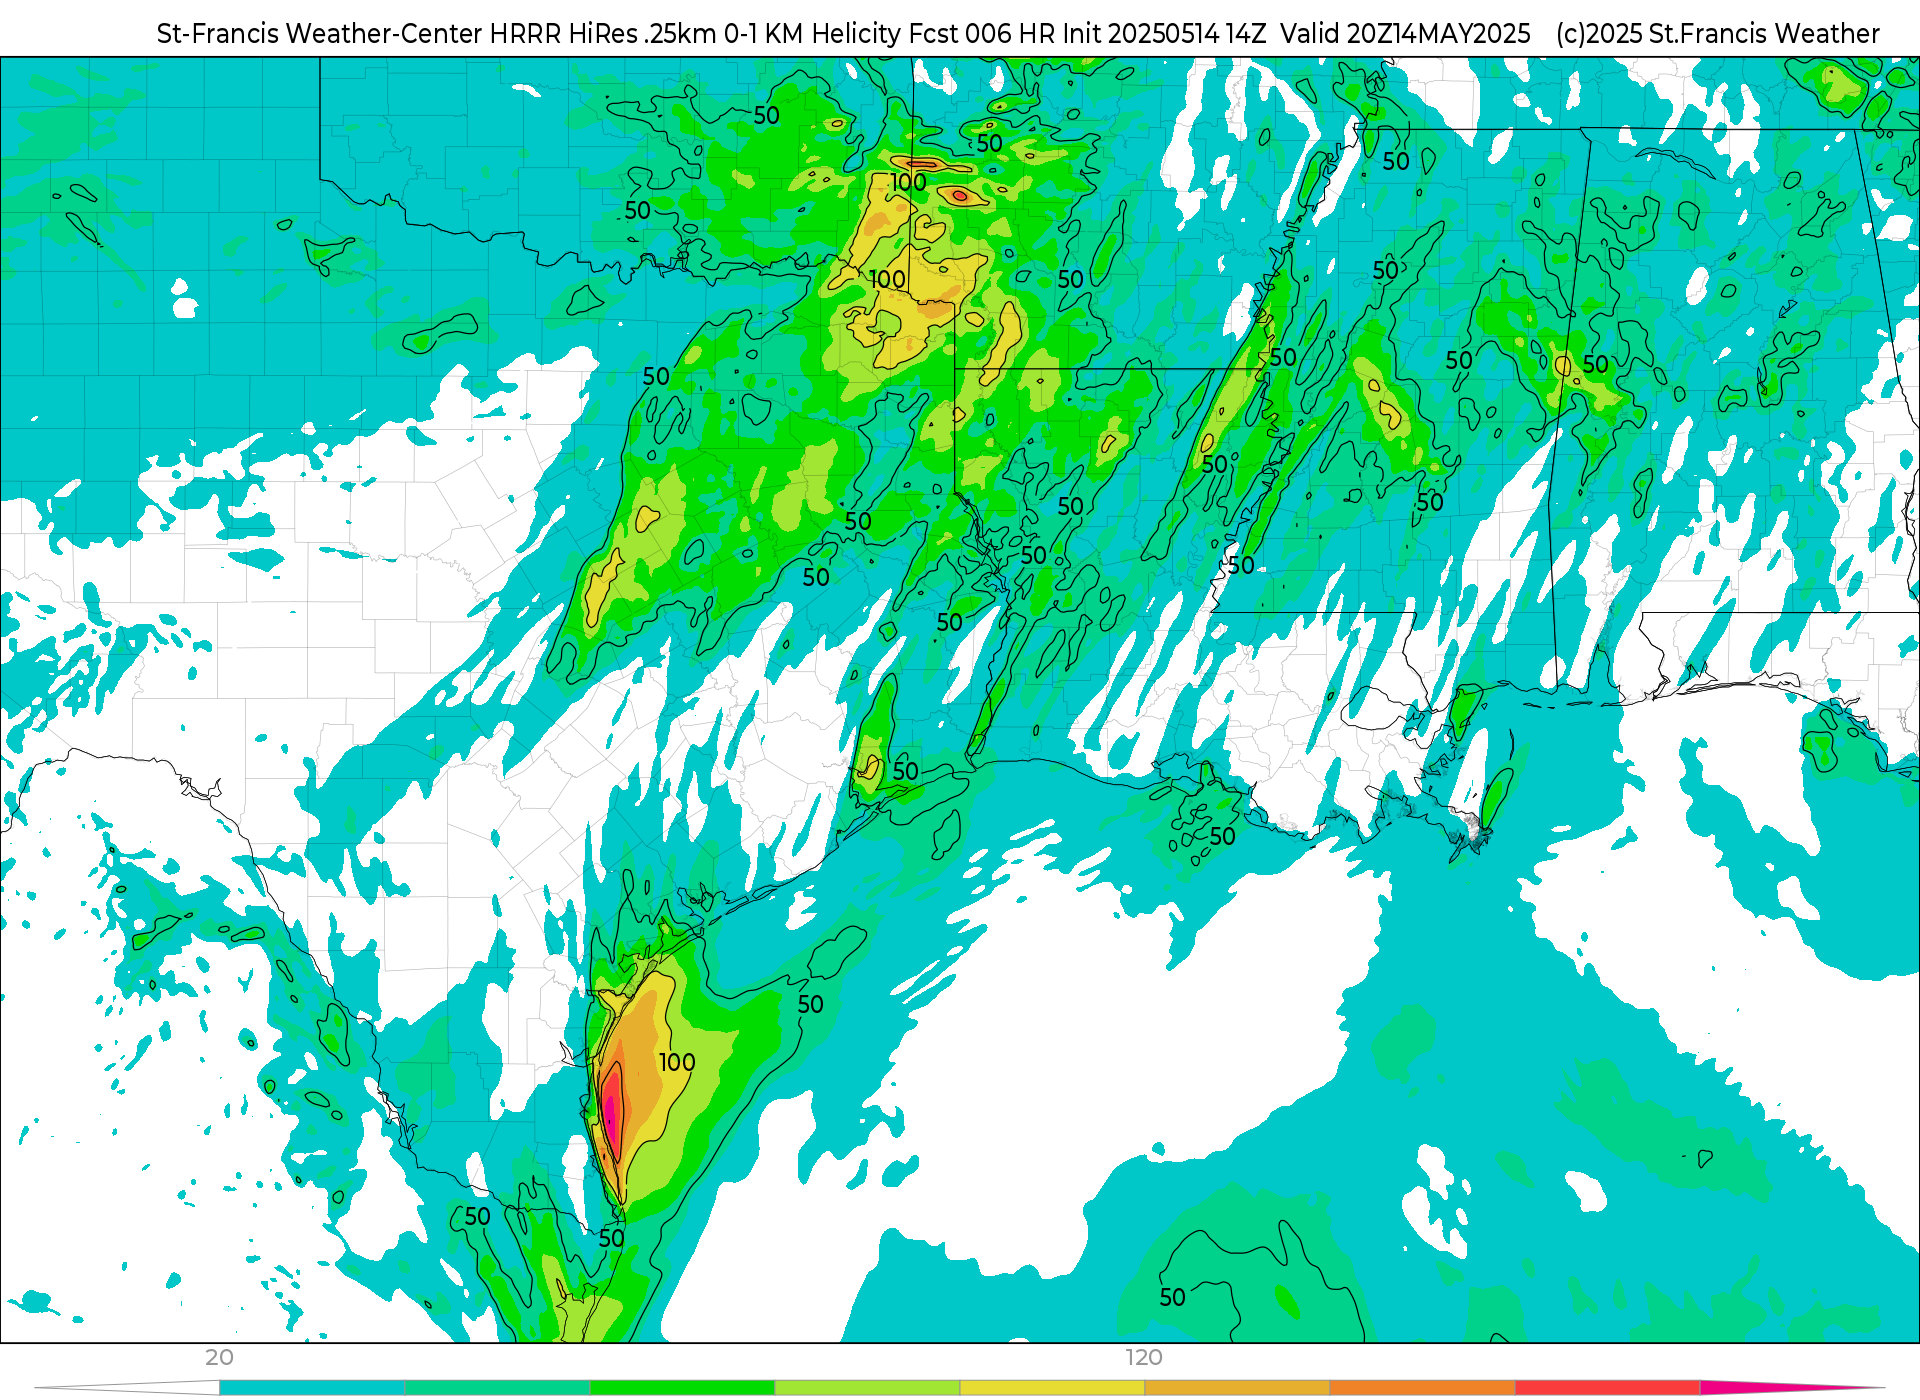Click the red segment of the color scale

pyautogui.click(x=1607, y=1388)
